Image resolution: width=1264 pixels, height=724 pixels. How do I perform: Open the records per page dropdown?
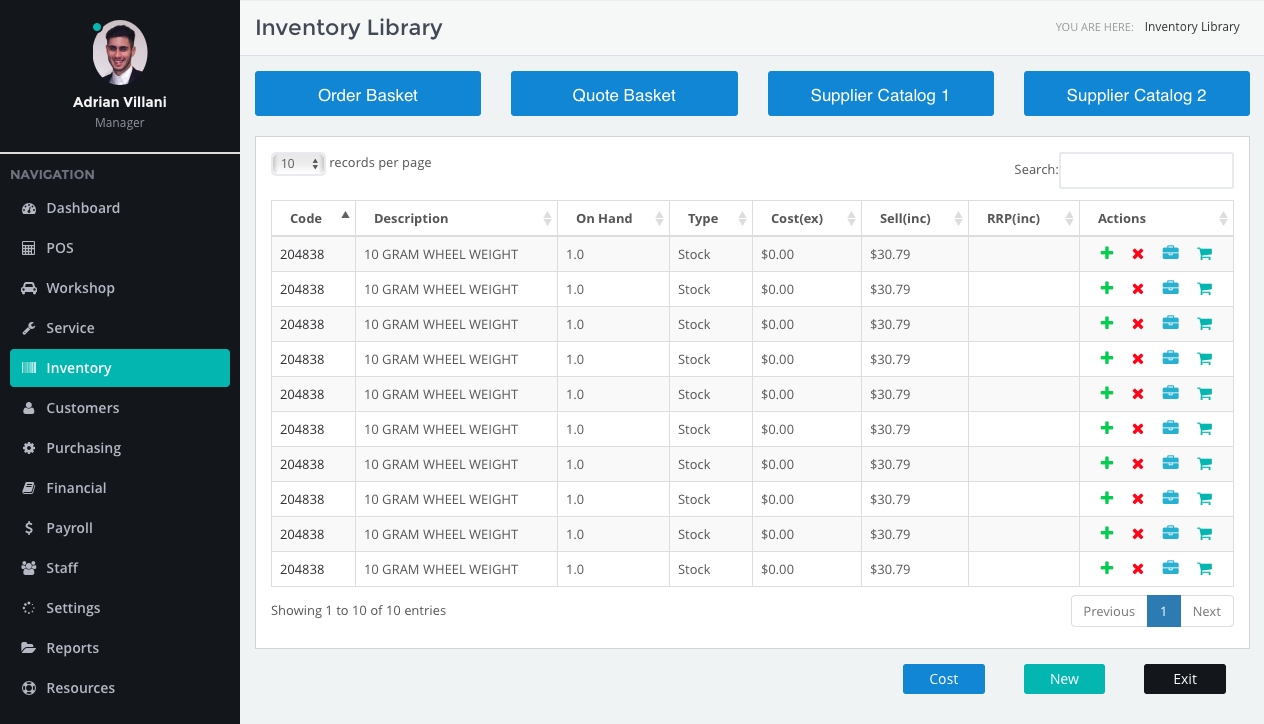coord(298,164)
